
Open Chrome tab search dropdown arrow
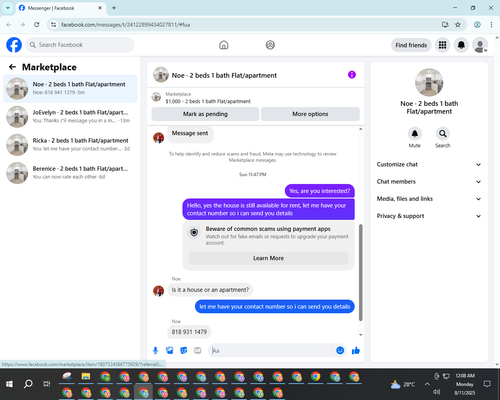coord(8,8)
